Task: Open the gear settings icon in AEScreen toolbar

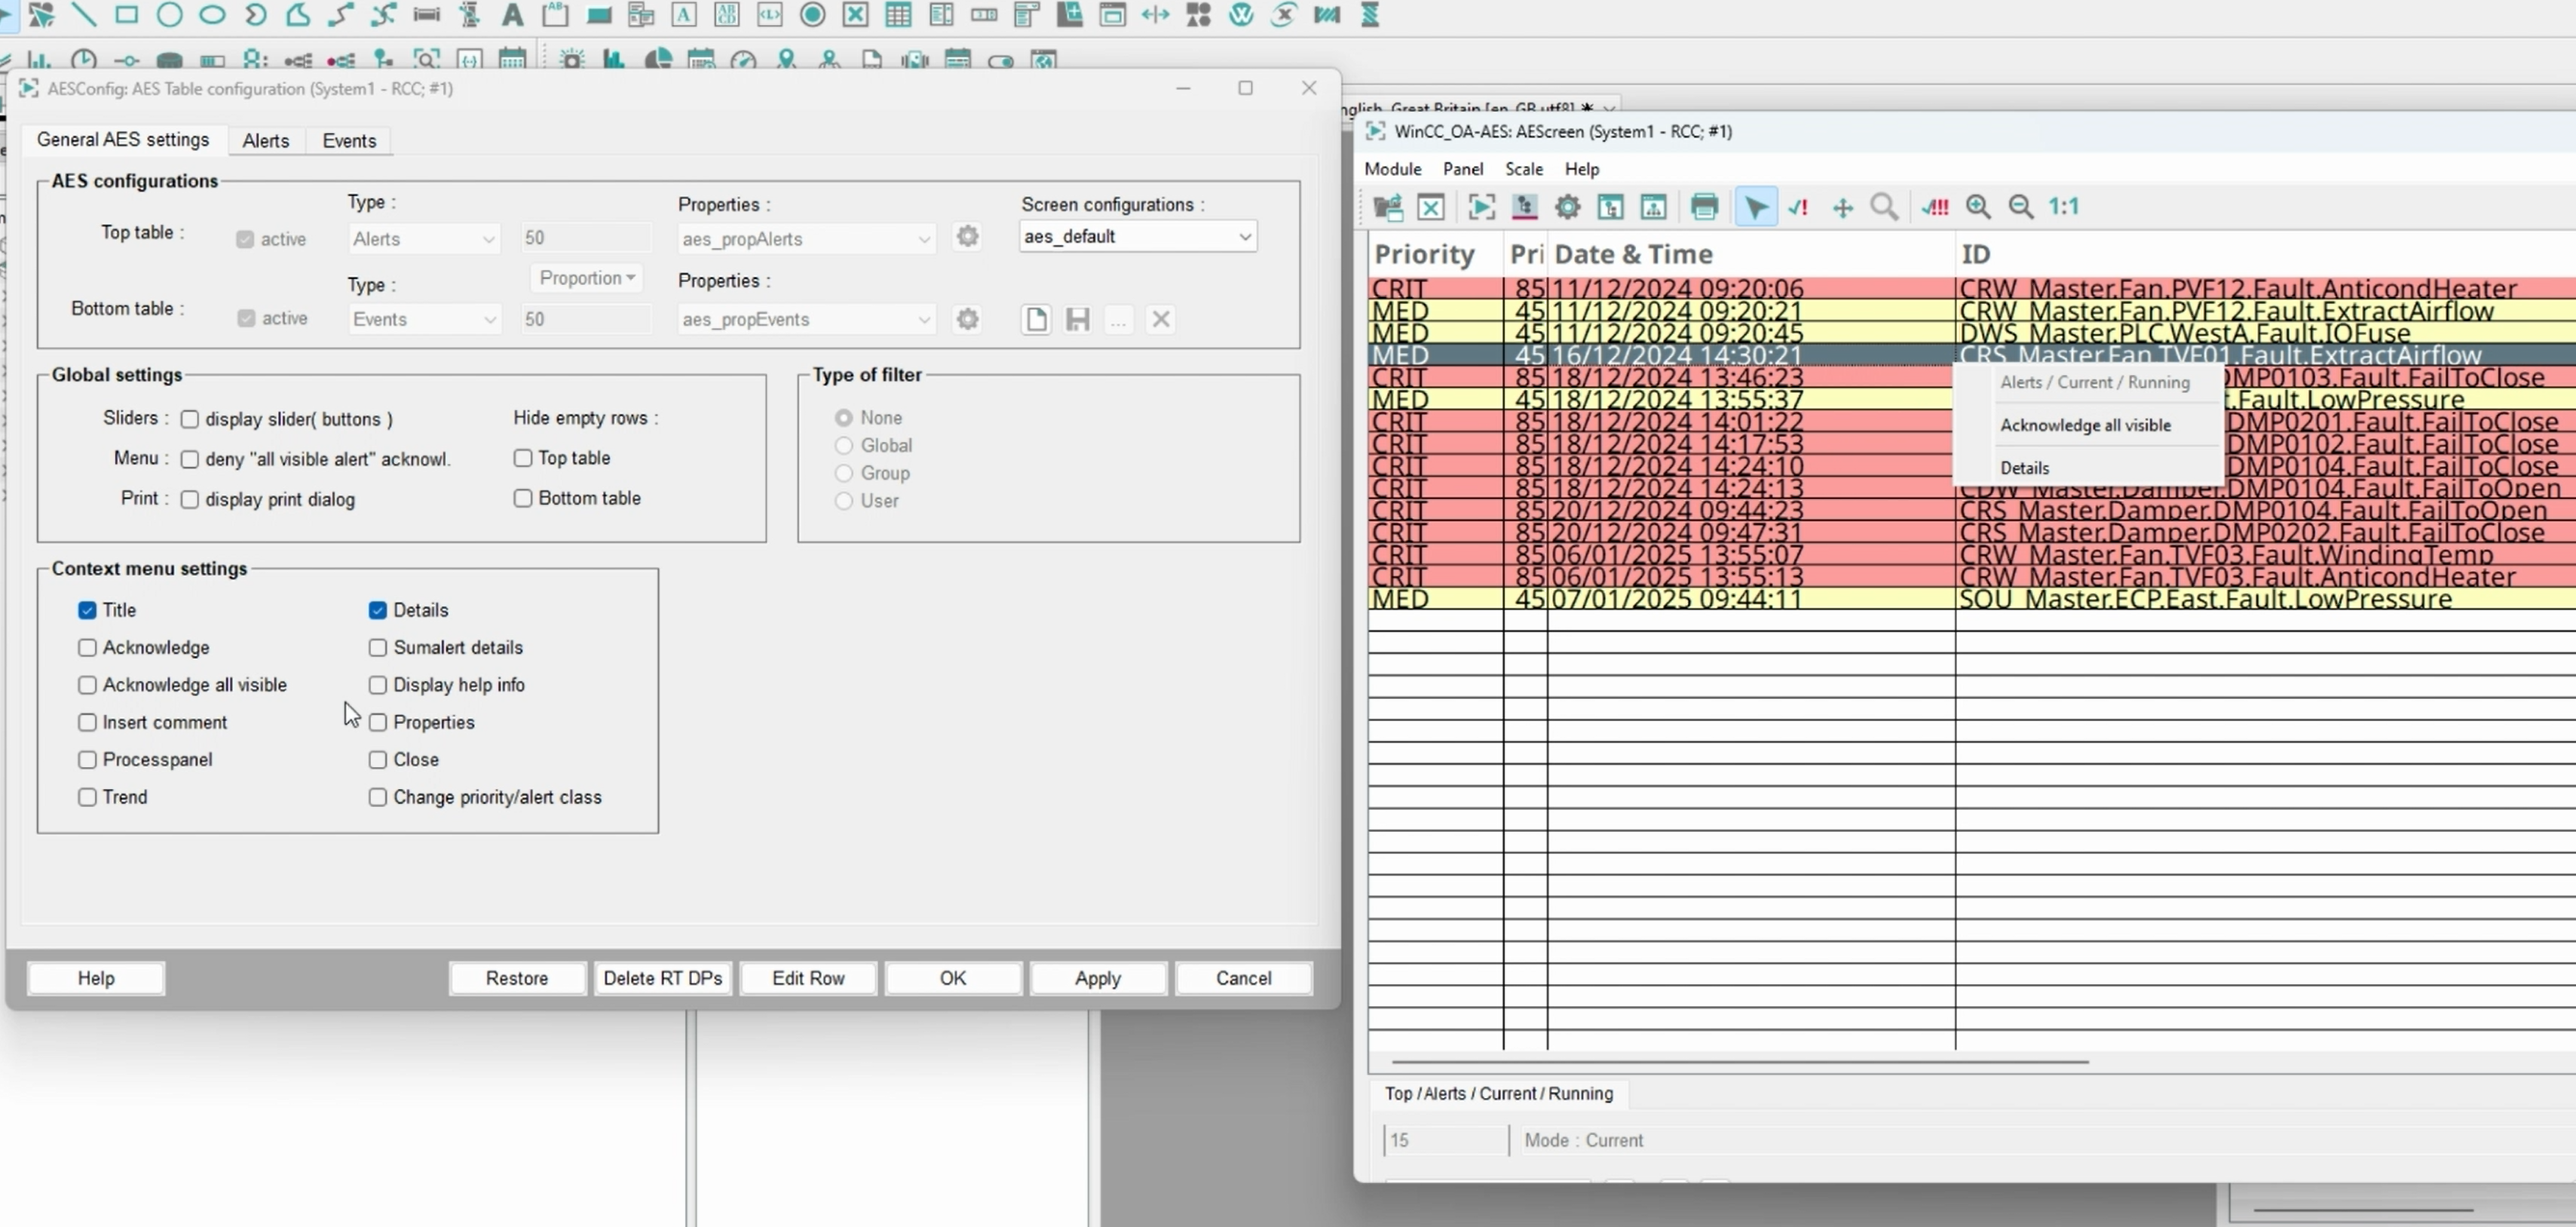Action: [1567, 207]
